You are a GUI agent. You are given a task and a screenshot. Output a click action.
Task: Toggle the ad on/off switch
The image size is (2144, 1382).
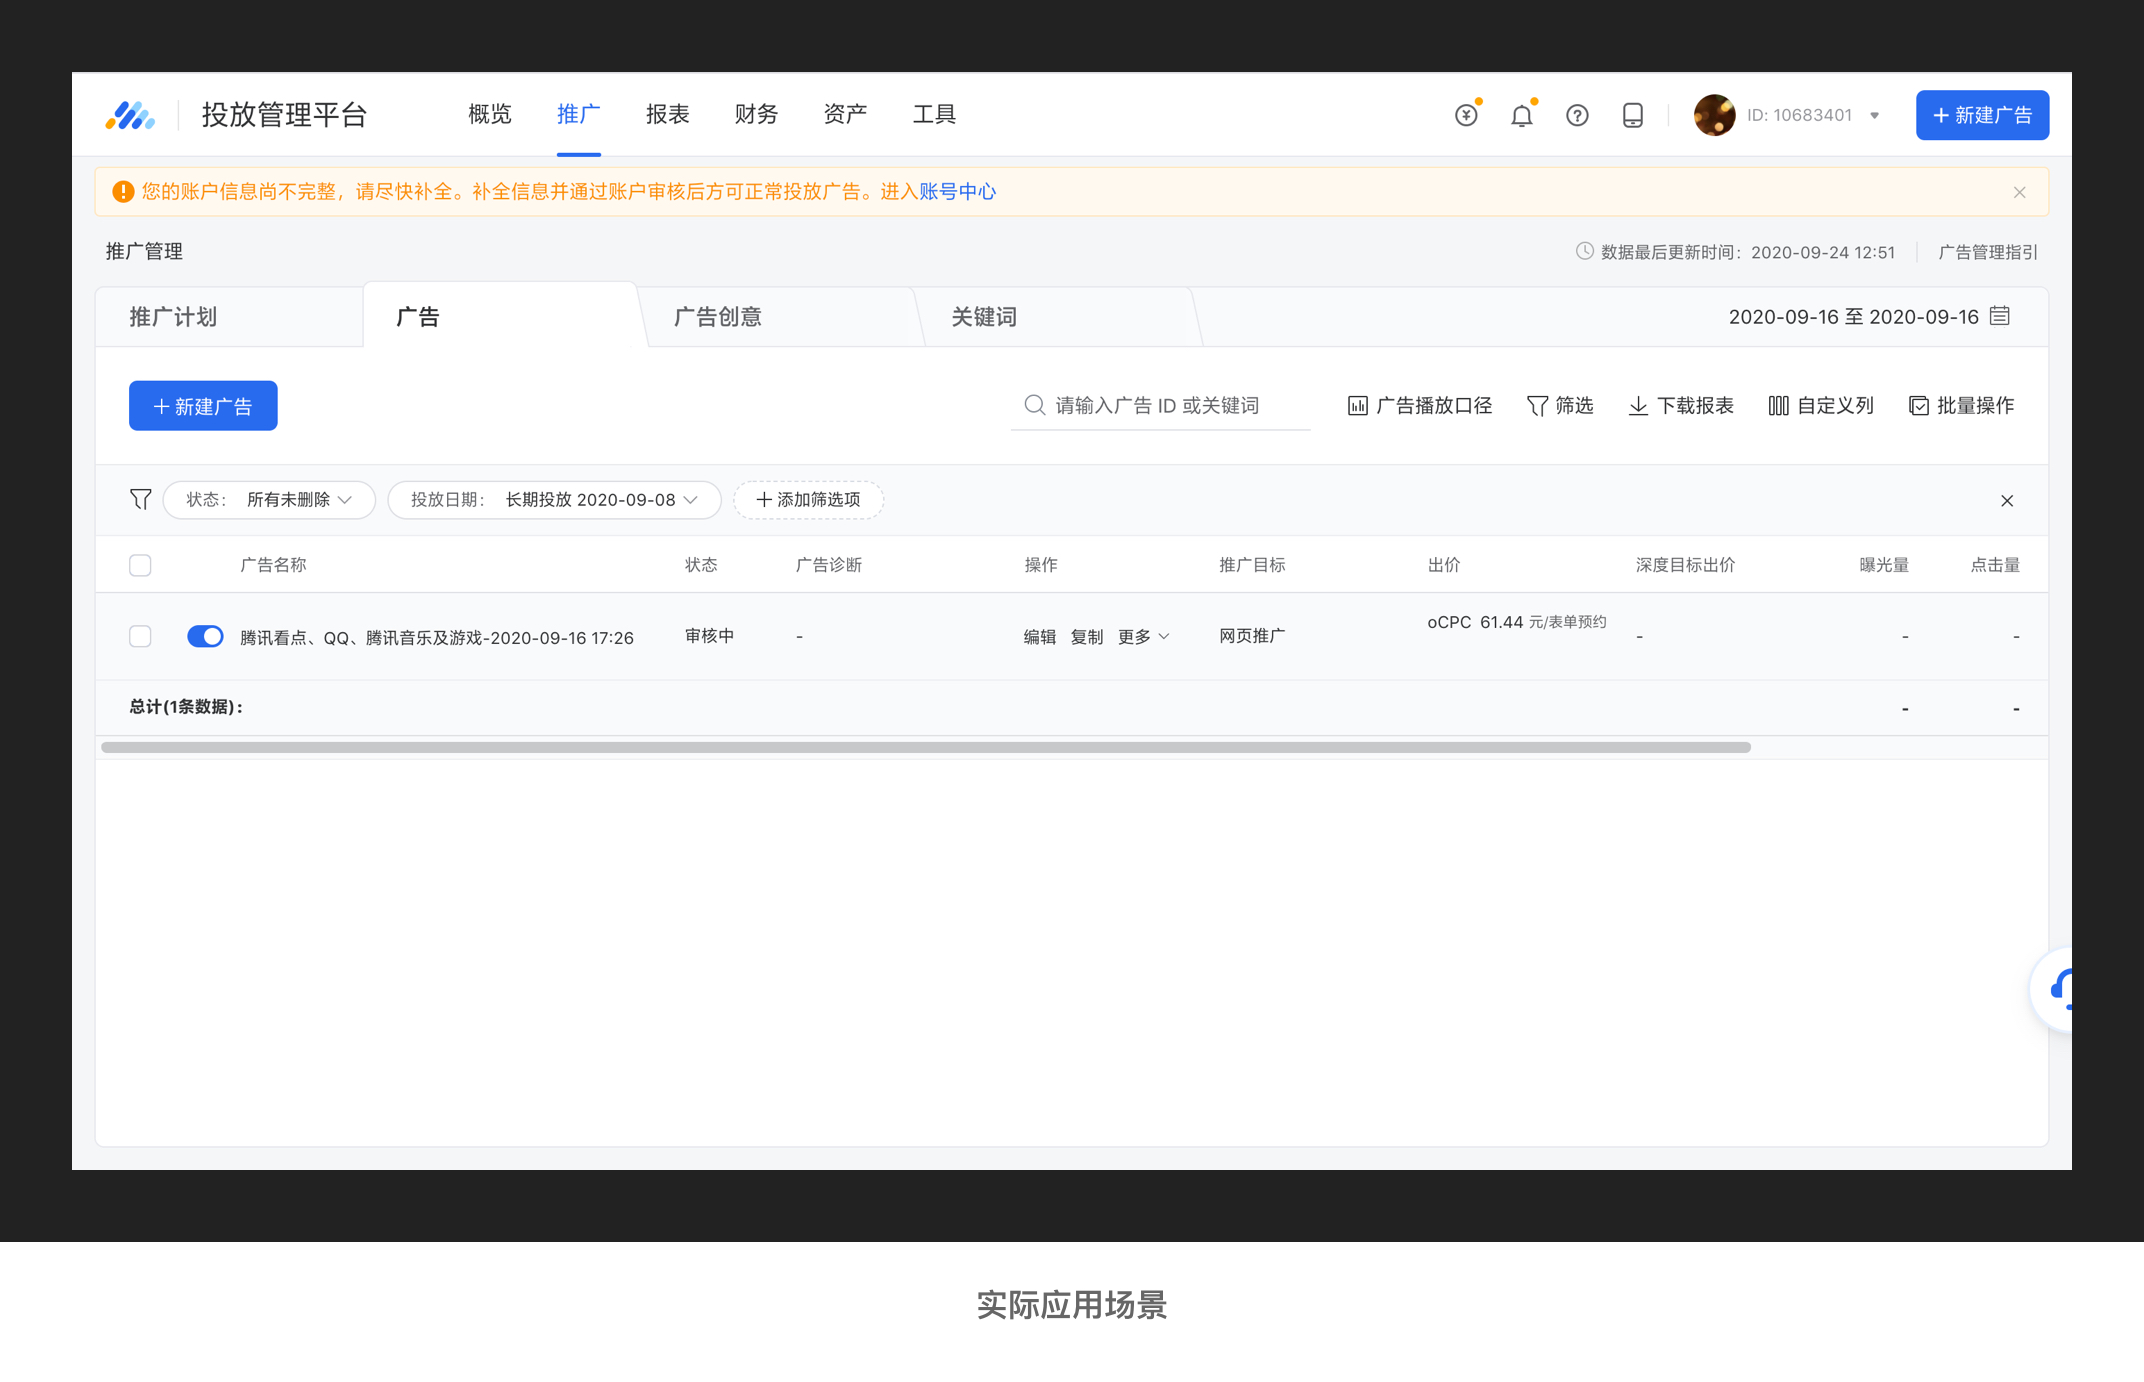205,636
